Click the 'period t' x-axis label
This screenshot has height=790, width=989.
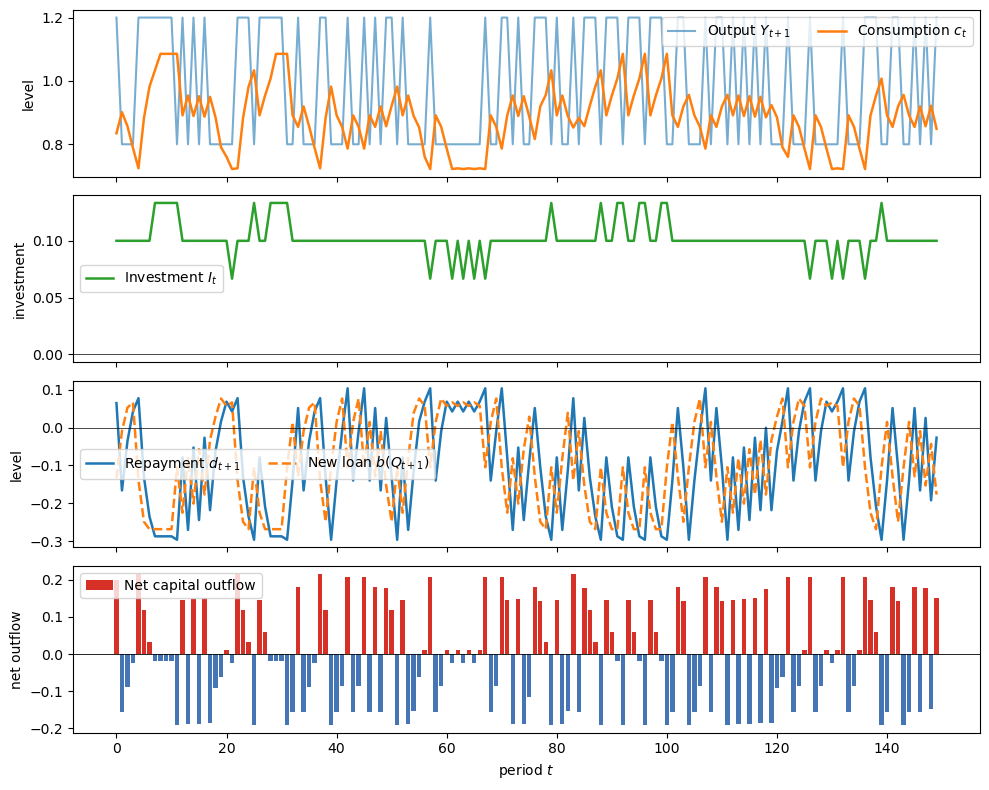(526, 770)
